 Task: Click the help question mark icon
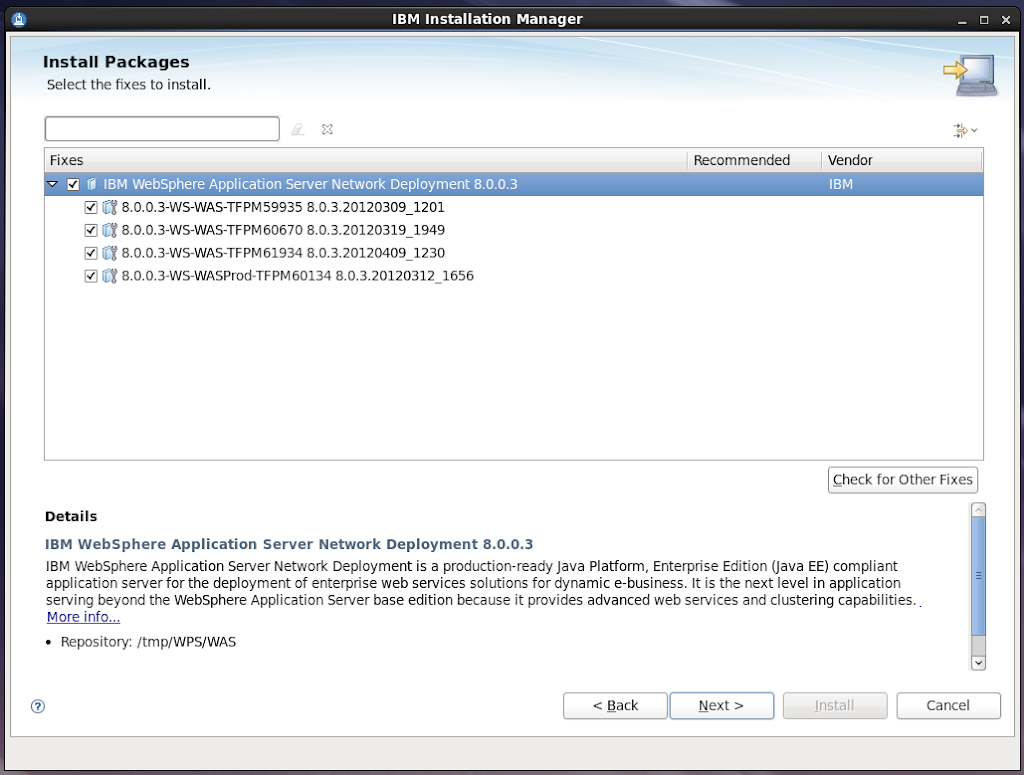coord(38,706)
